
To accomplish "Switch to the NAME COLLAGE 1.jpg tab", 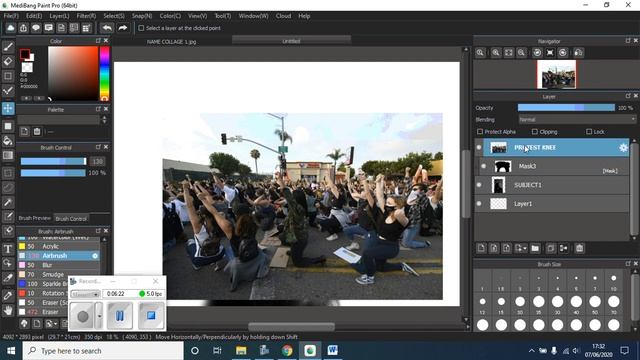I will point(171,42).
